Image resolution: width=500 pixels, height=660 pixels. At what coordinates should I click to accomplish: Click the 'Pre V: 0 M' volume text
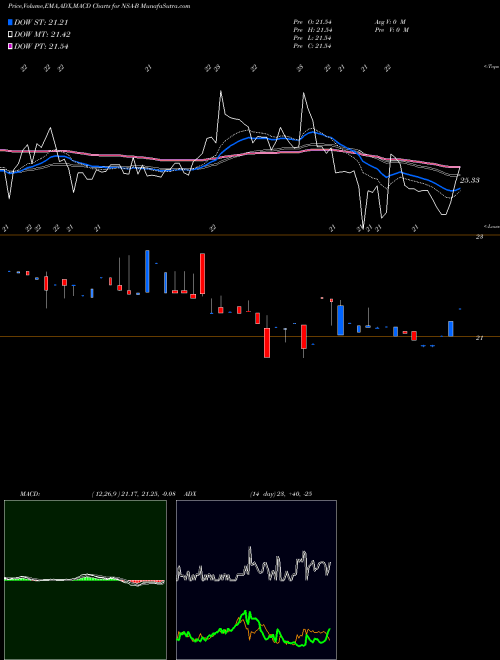(392, 30)
